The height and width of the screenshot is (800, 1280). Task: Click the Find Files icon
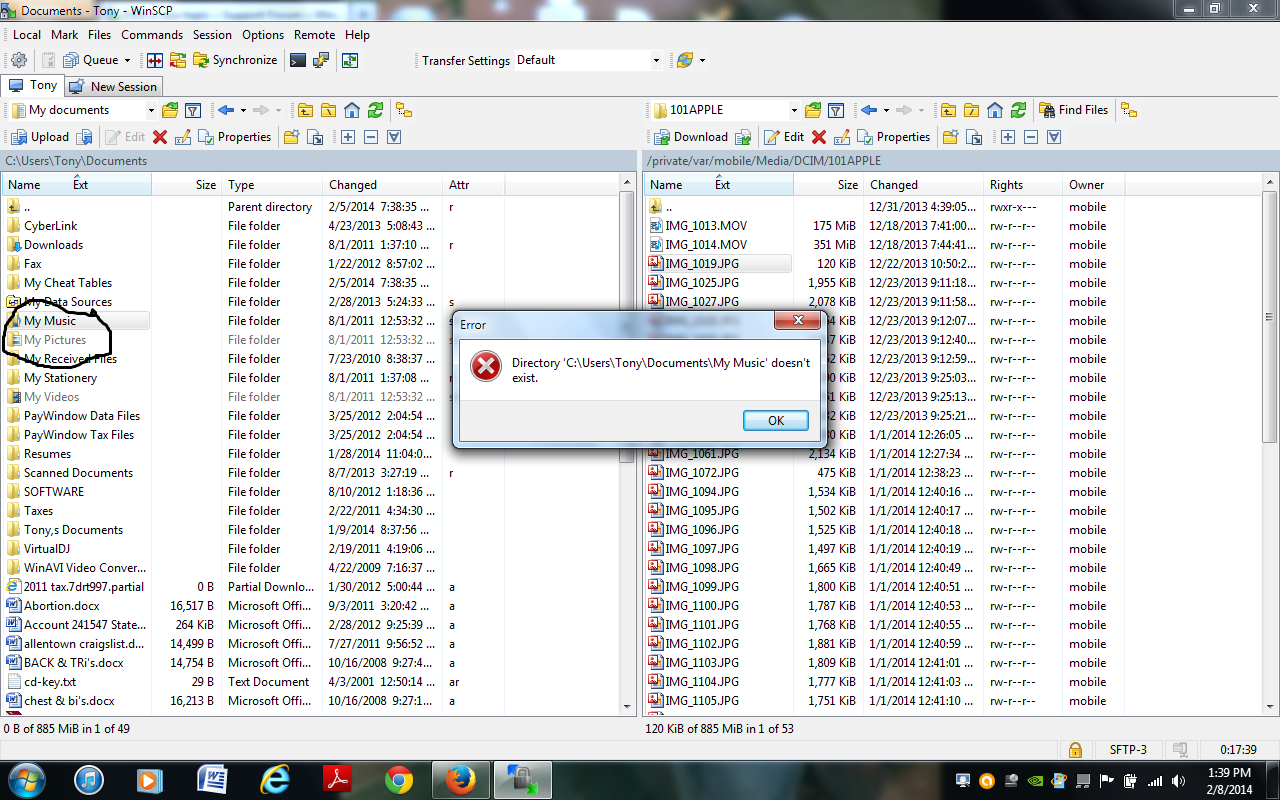tap(1072, 110)
